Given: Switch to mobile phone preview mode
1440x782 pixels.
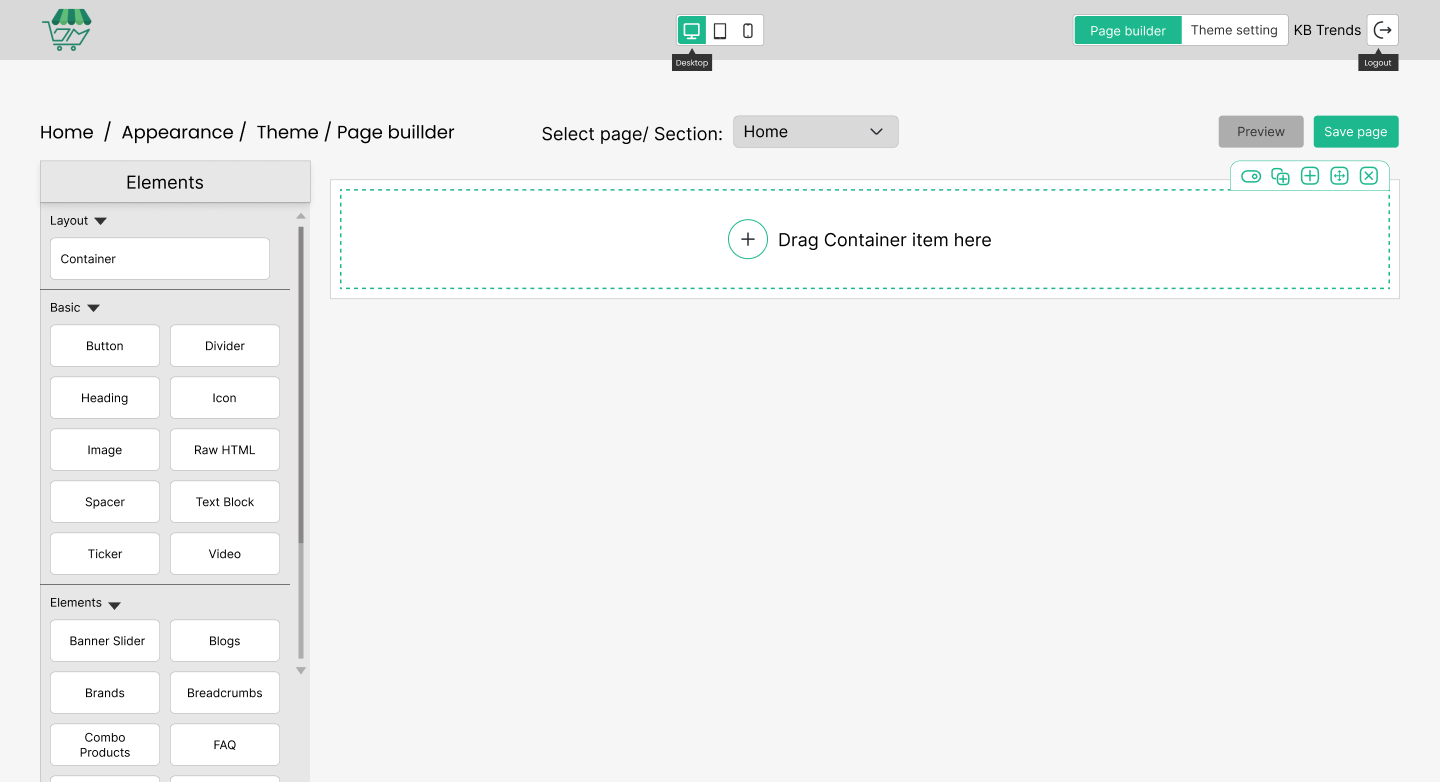Looking at the screenshot, I should (x=748, y=31).
